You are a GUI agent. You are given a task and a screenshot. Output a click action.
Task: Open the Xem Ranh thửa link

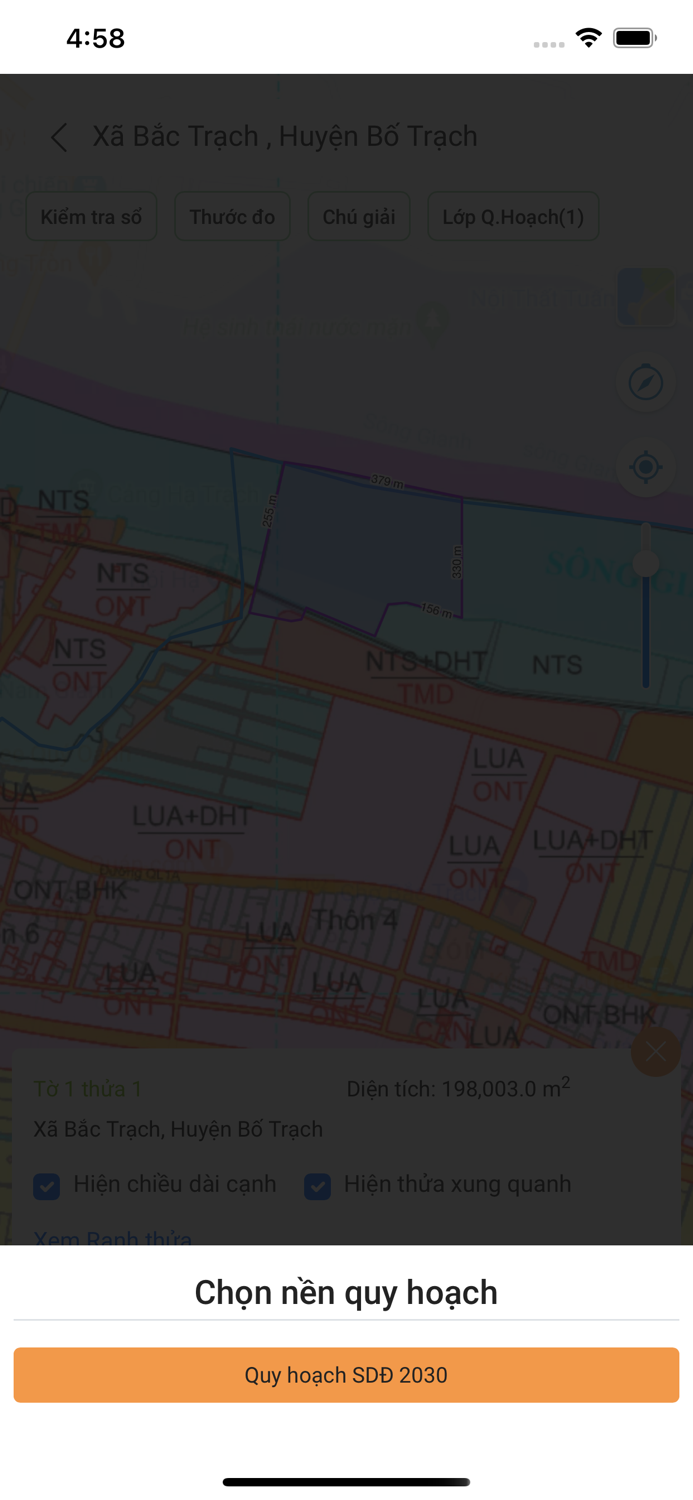point(113,1238)
